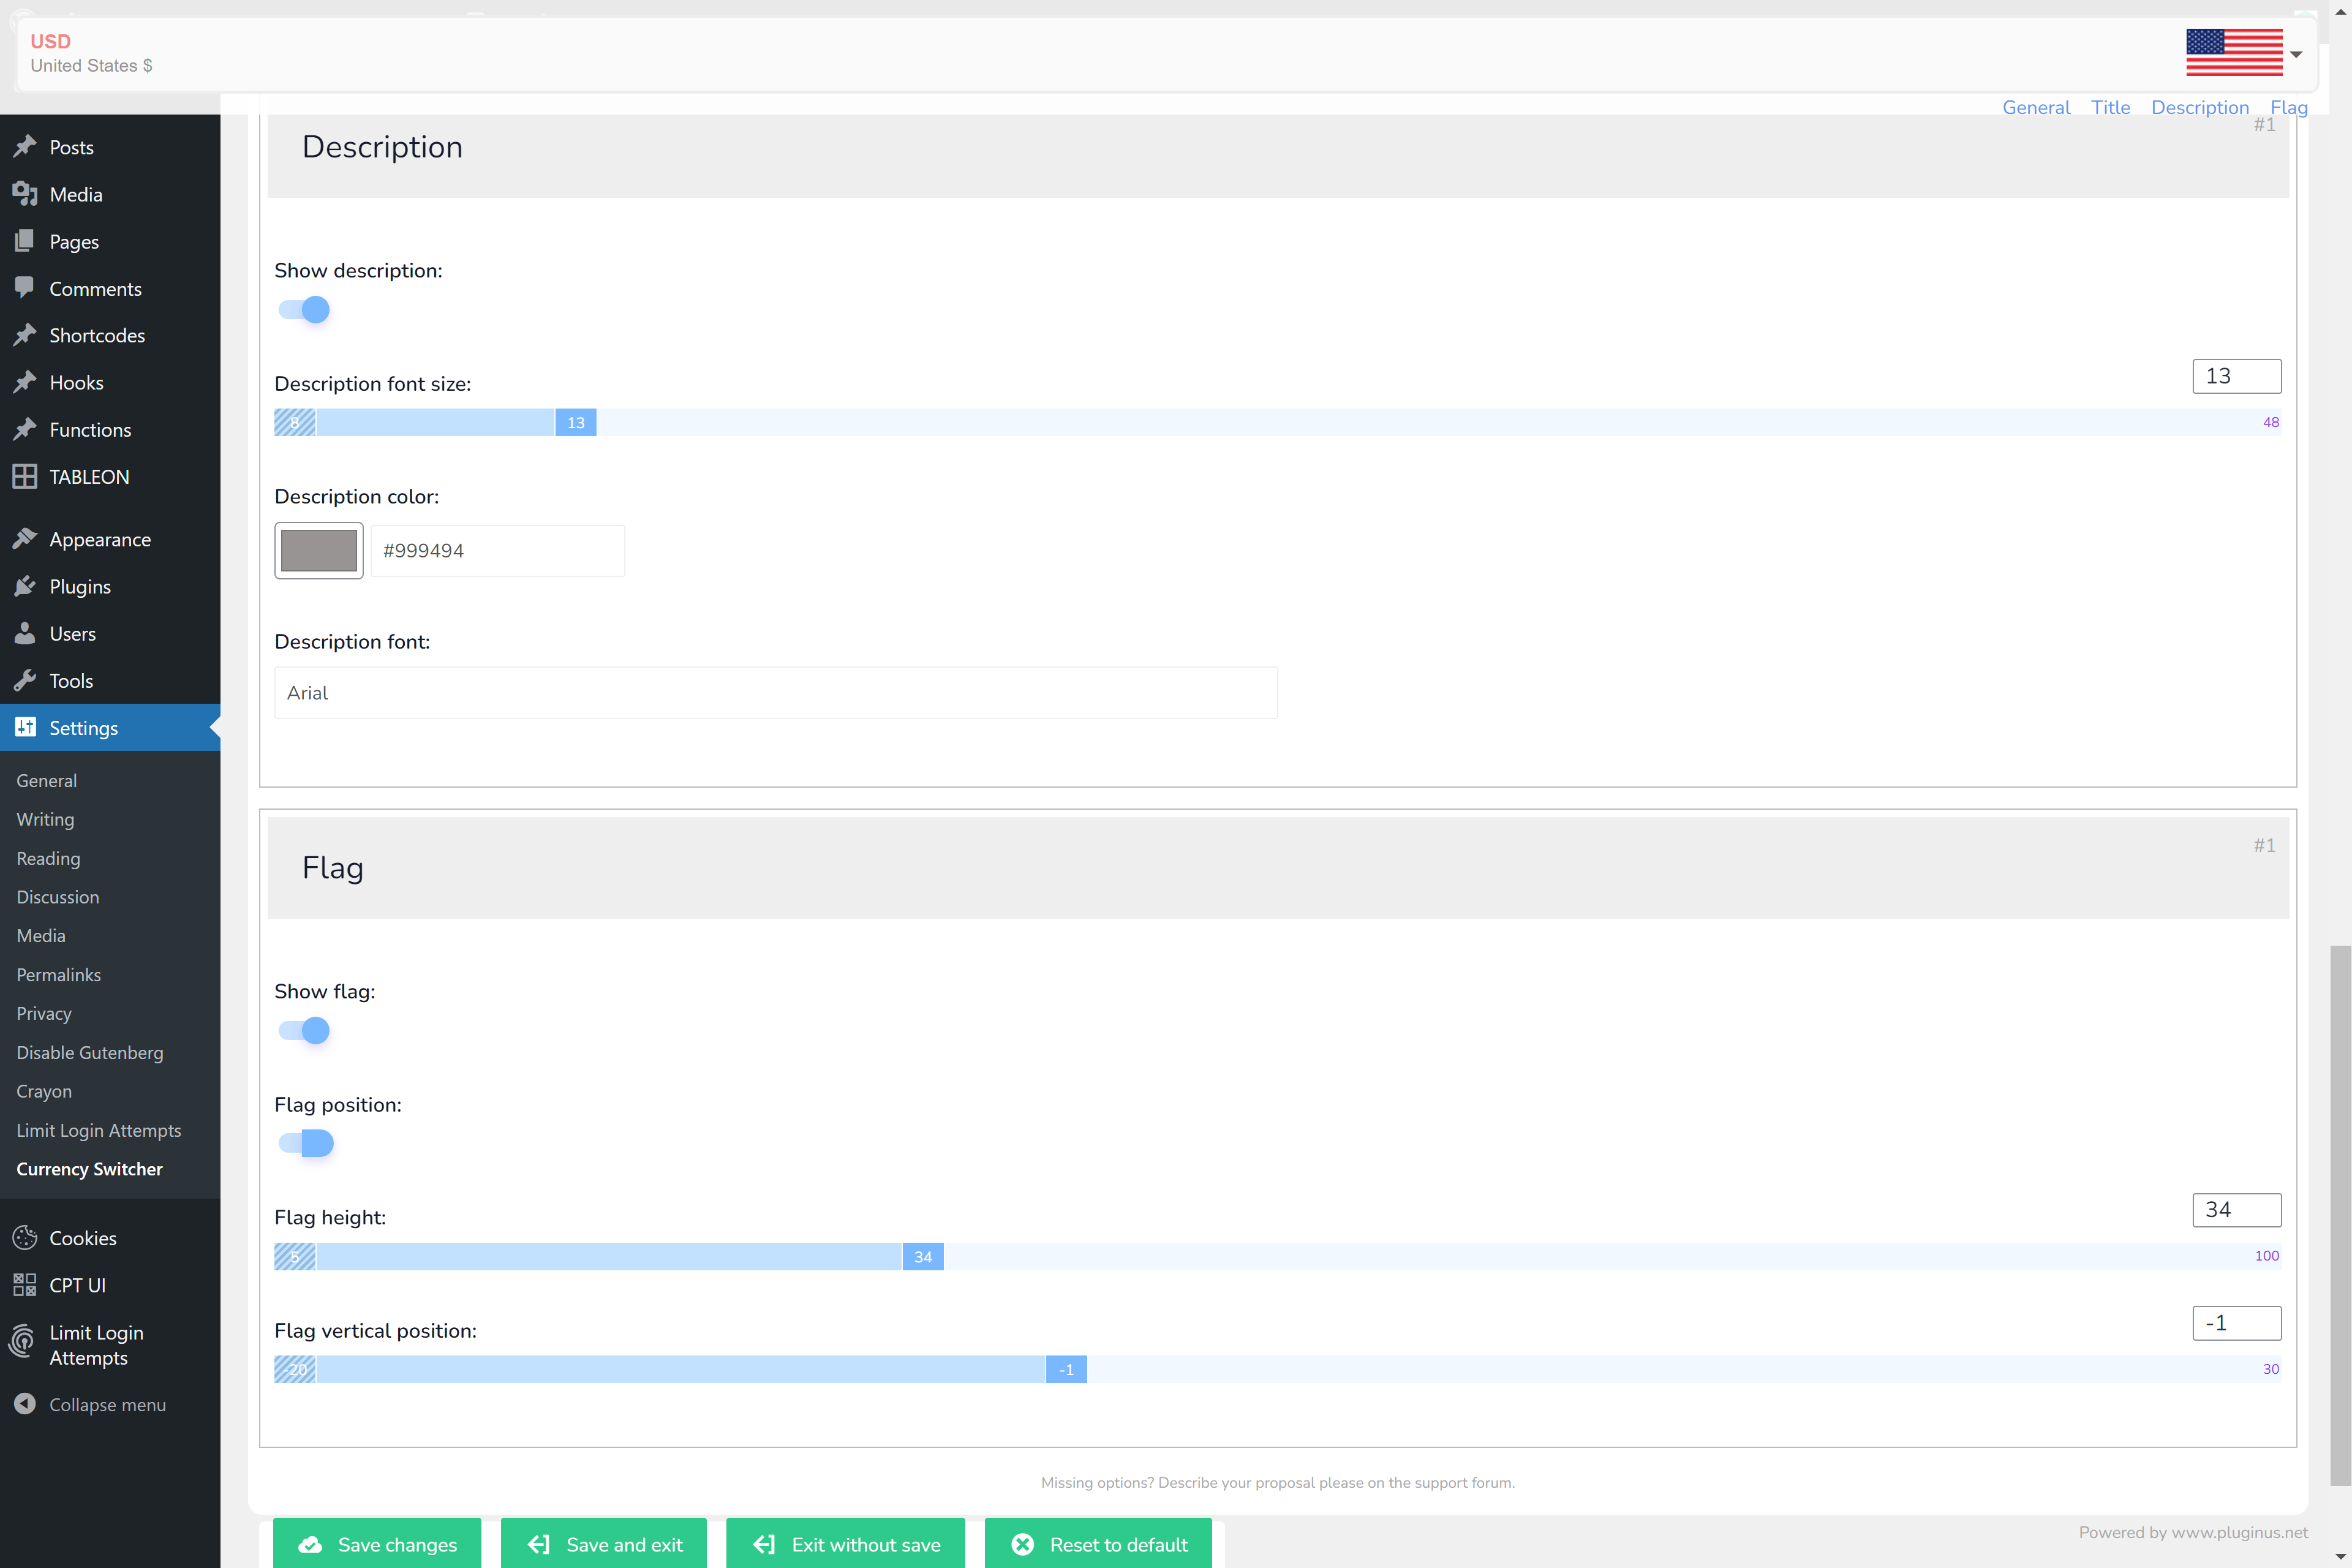The height and width of the screenshot is (1568, 2352).
Task: Click the #999494 color hex input
Action: click(498, 550)
